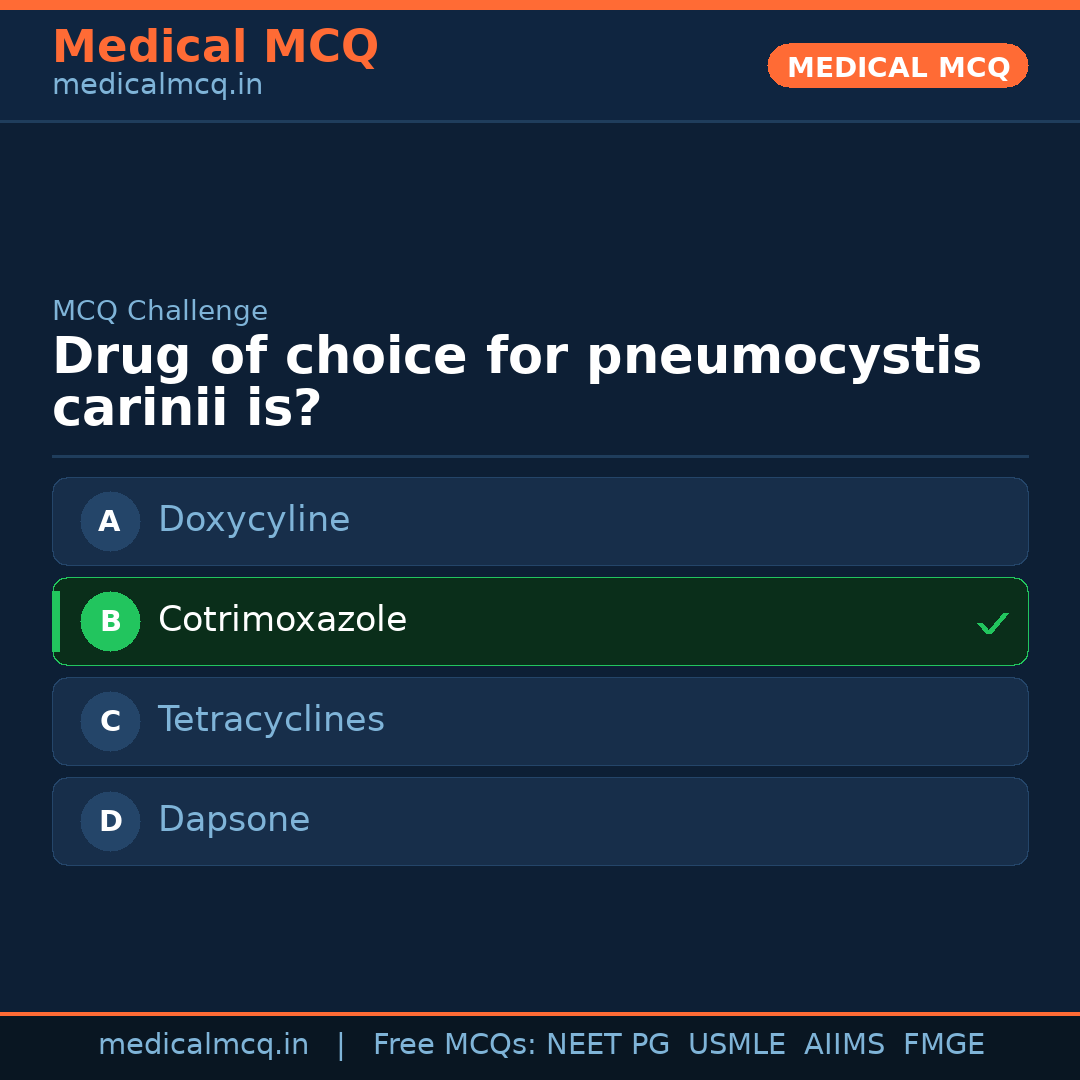The width and height of the screenshot is (1080, 1080).
Task: Click the letter D circle badge
Action: tap(110, 821)
